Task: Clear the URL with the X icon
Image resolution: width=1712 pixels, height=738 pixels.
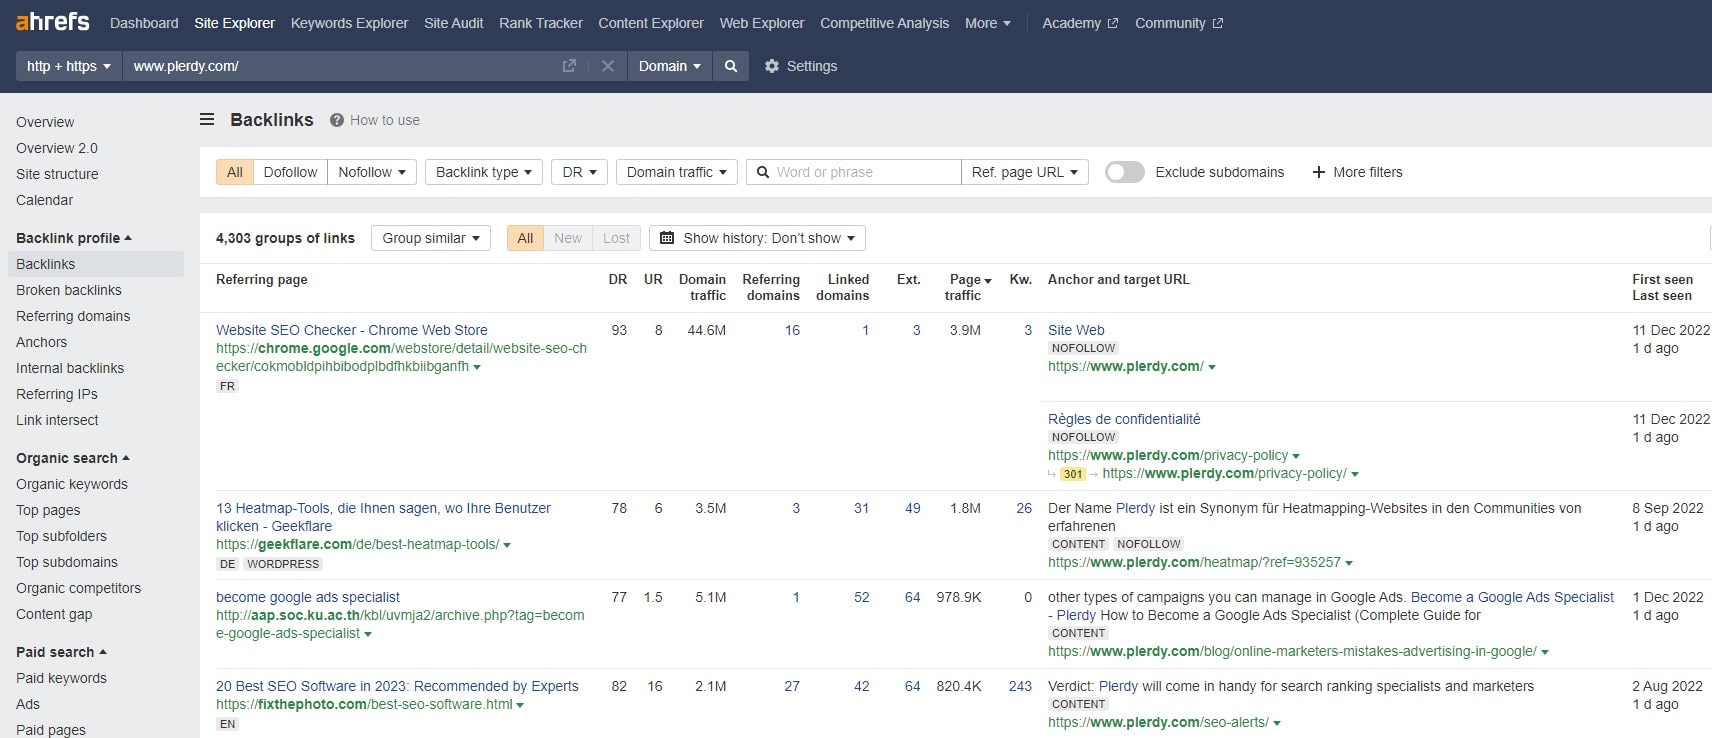Action: [607, 66]
